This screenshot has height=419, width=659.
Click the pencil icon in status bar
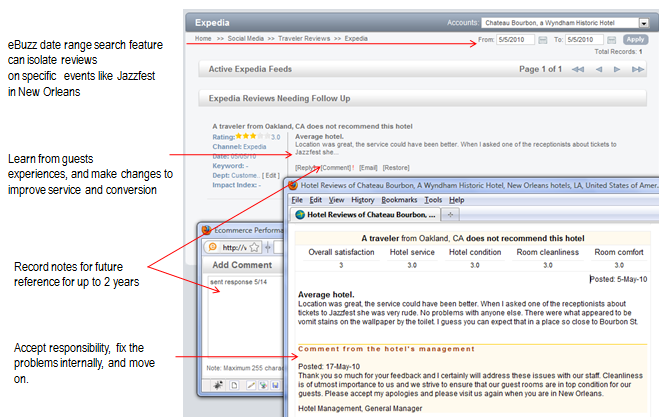tap(251, 385)
